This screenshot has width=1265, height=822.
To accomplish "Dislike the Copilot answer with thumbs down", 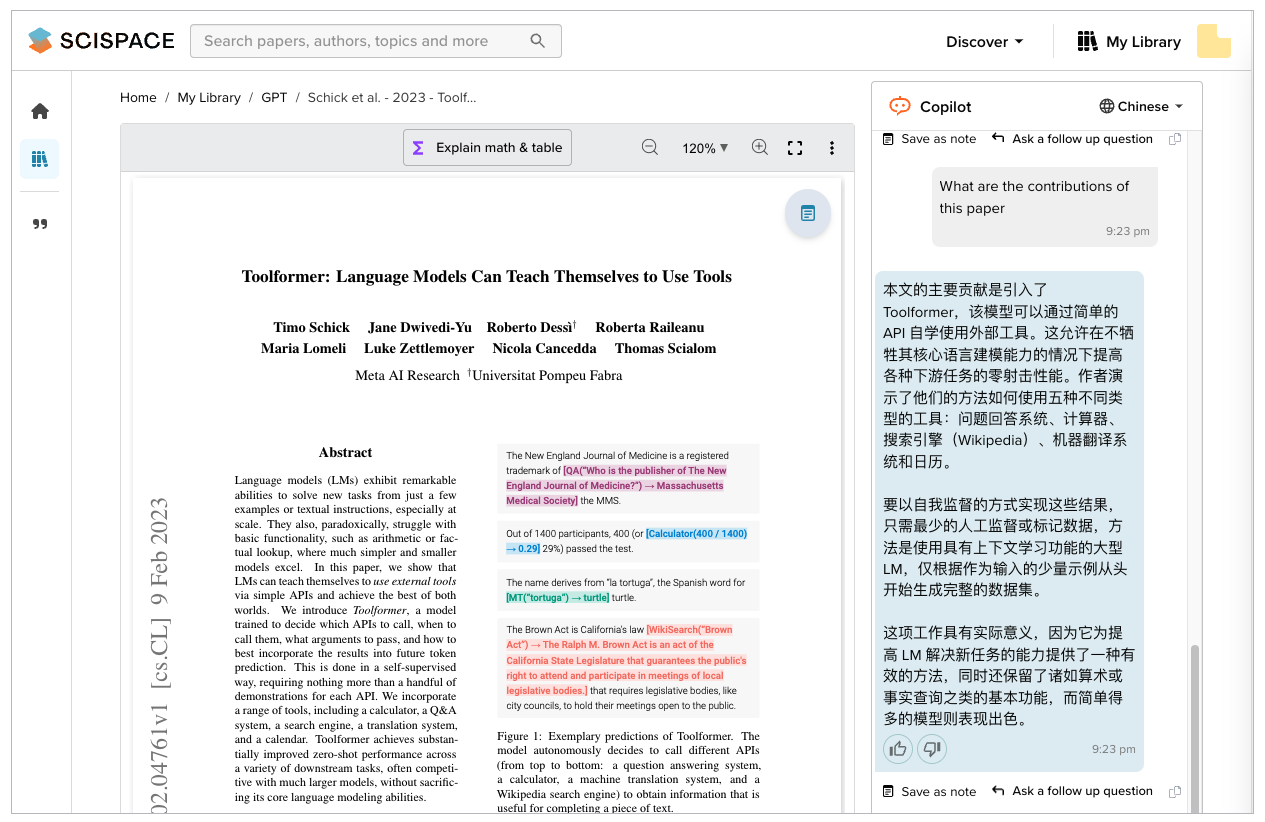I will click(932, 748).
